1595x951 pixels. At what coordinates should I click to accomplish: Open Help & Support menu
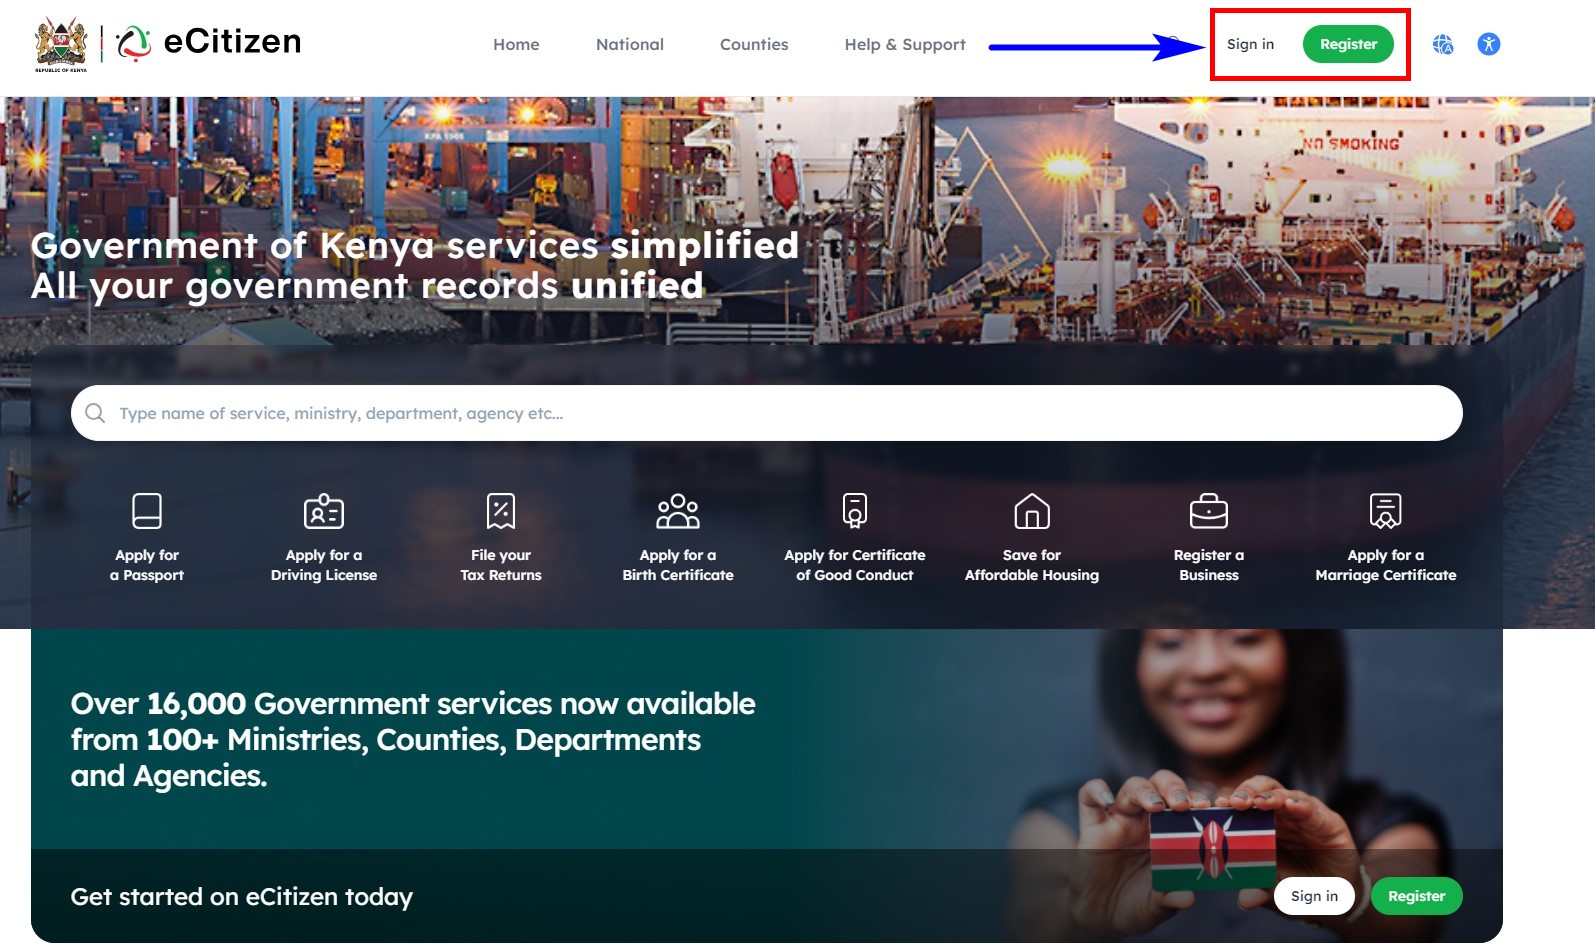(905, 44)
